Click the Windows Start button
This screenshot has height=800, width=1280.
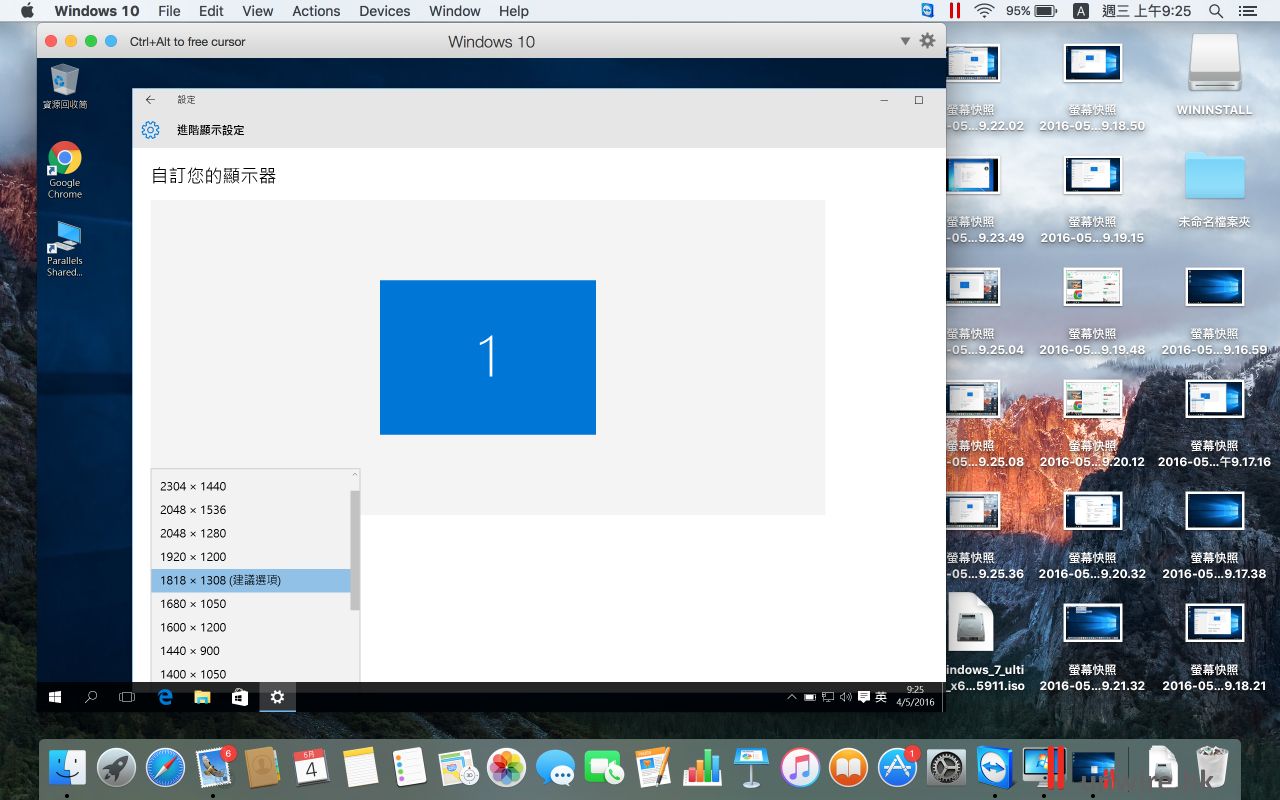click(55, 697)
